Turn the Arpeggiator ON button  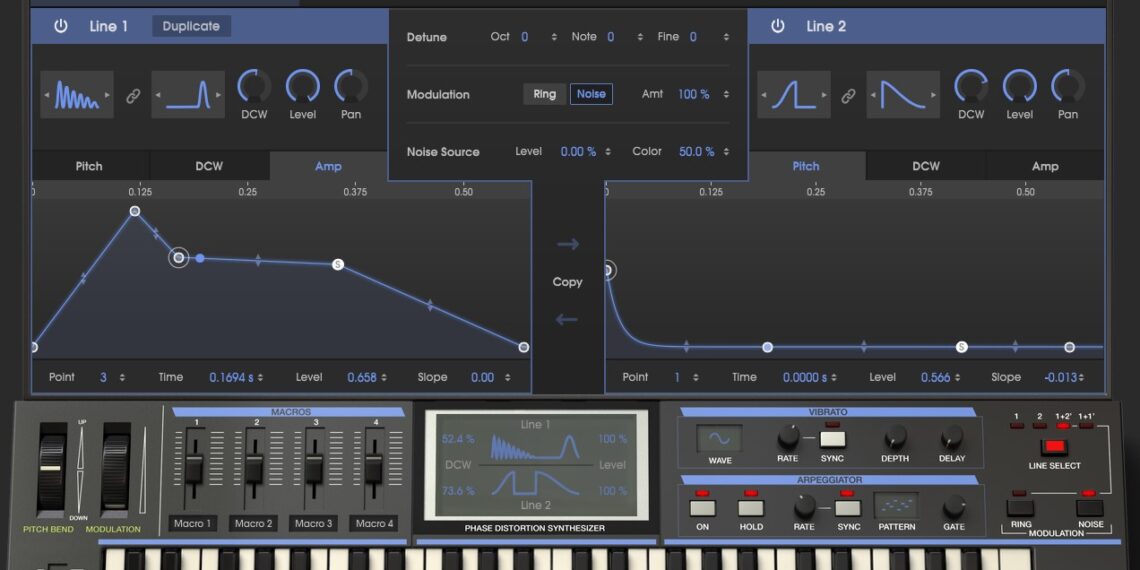pyautogui.click(x=703, y=507)
